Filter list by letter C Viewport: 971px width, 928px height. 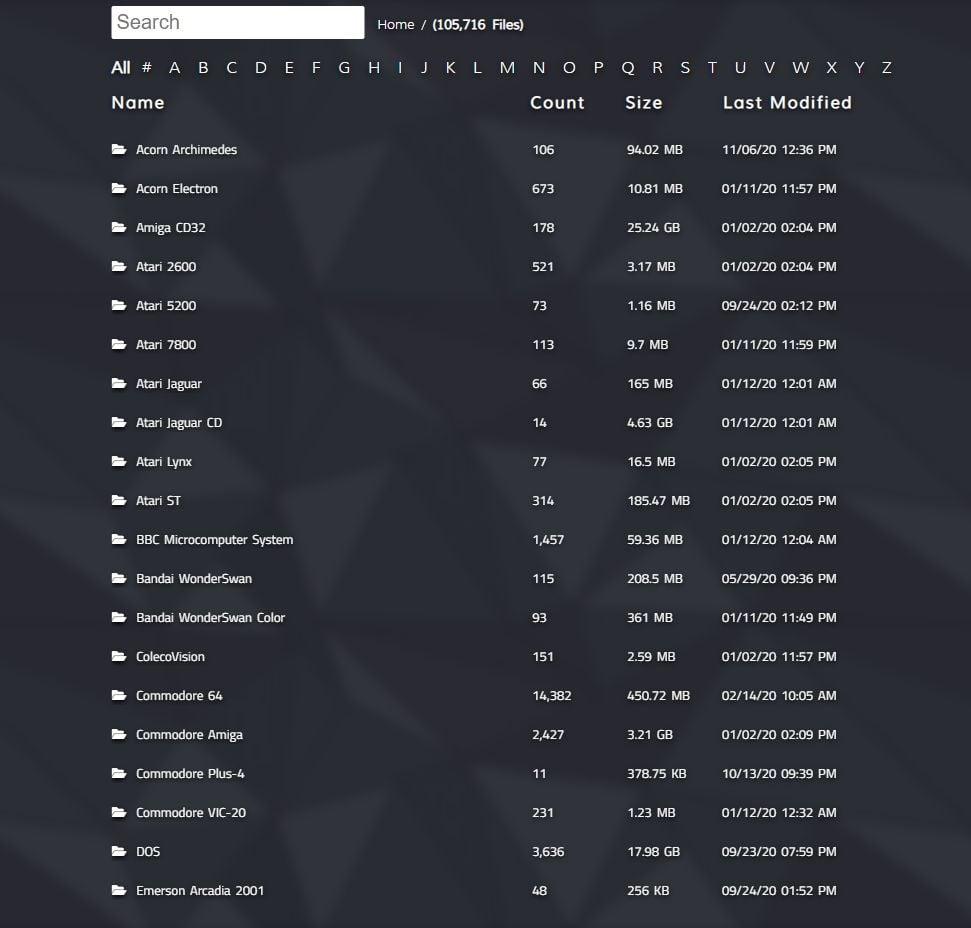click(232, 67)
